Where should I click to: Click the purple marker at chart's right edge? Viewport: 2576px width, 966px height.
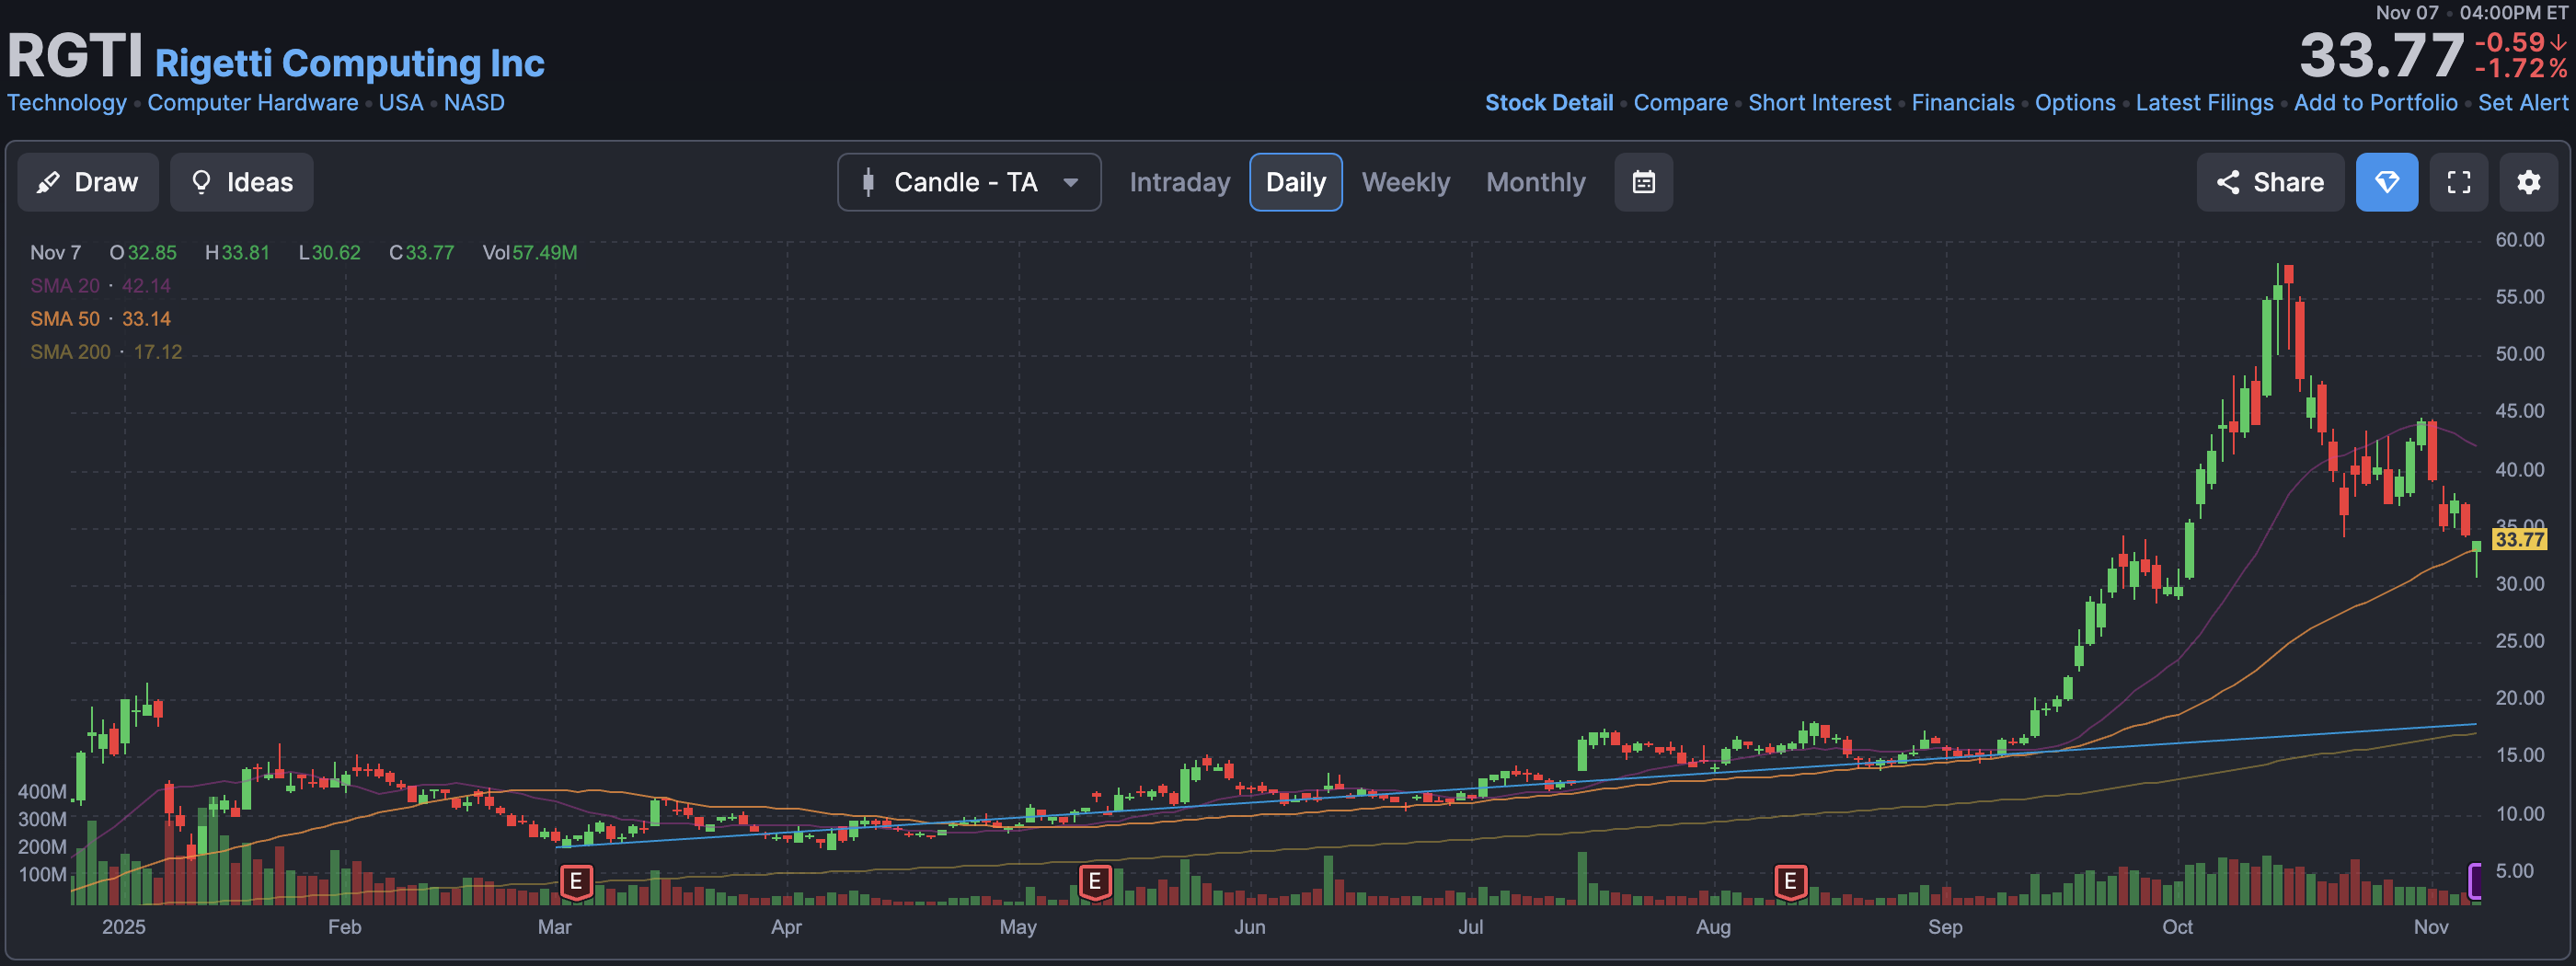(2475, 881)
